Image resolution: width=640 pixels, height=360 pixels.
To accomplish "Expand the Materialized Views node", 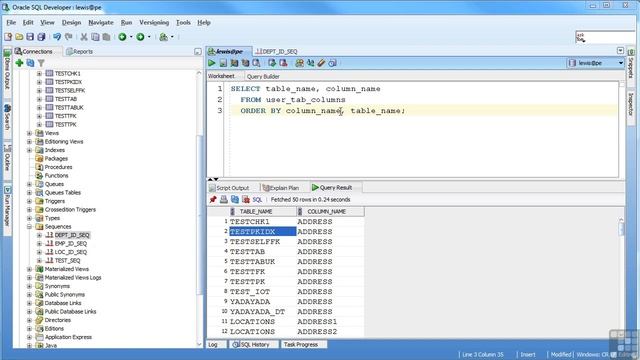I will (x=29, y=269).
